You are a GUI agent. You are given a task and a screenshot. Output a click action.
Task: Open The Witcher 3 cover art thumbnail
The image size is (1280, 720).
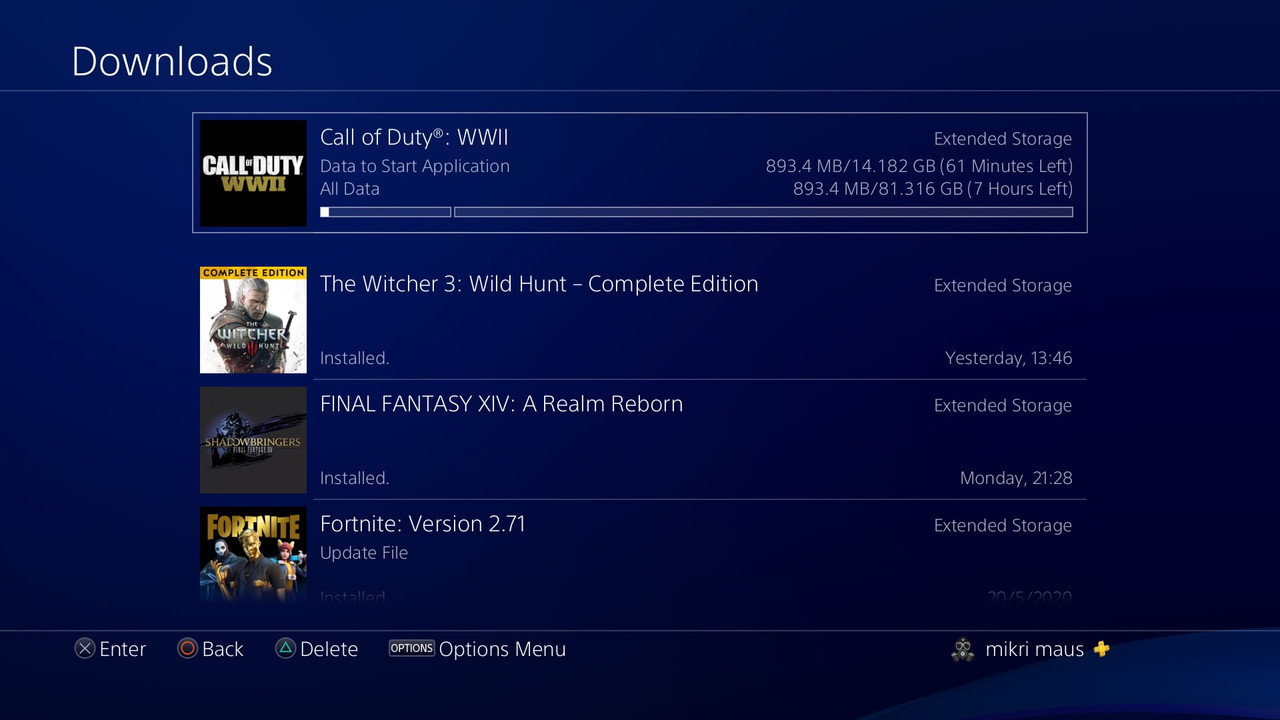[253, 320]
